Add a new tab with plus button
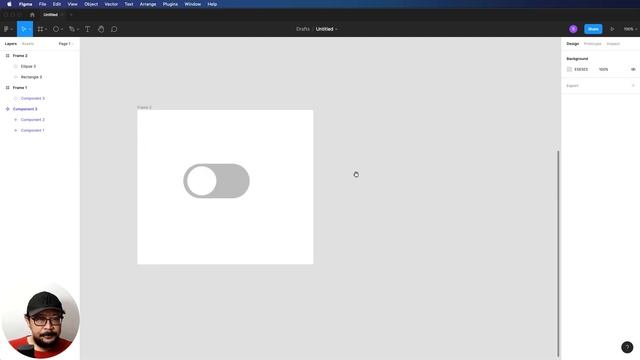This screenshot has width=640, height=360. click(x=71, y=15)
